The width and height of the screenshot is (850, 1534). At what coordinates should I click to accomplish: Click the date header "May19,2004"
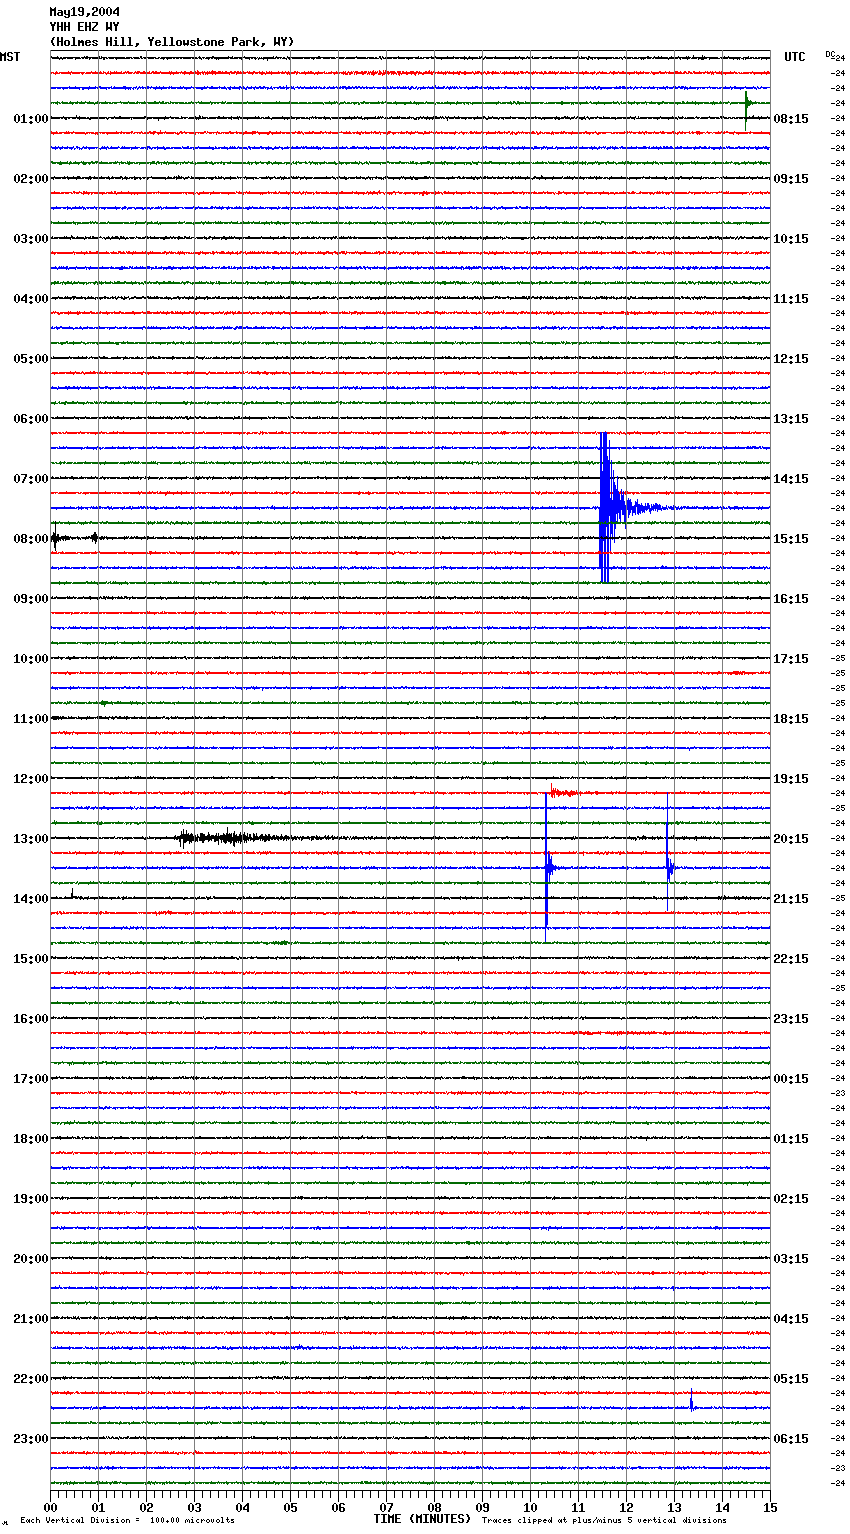click(84, 12)
